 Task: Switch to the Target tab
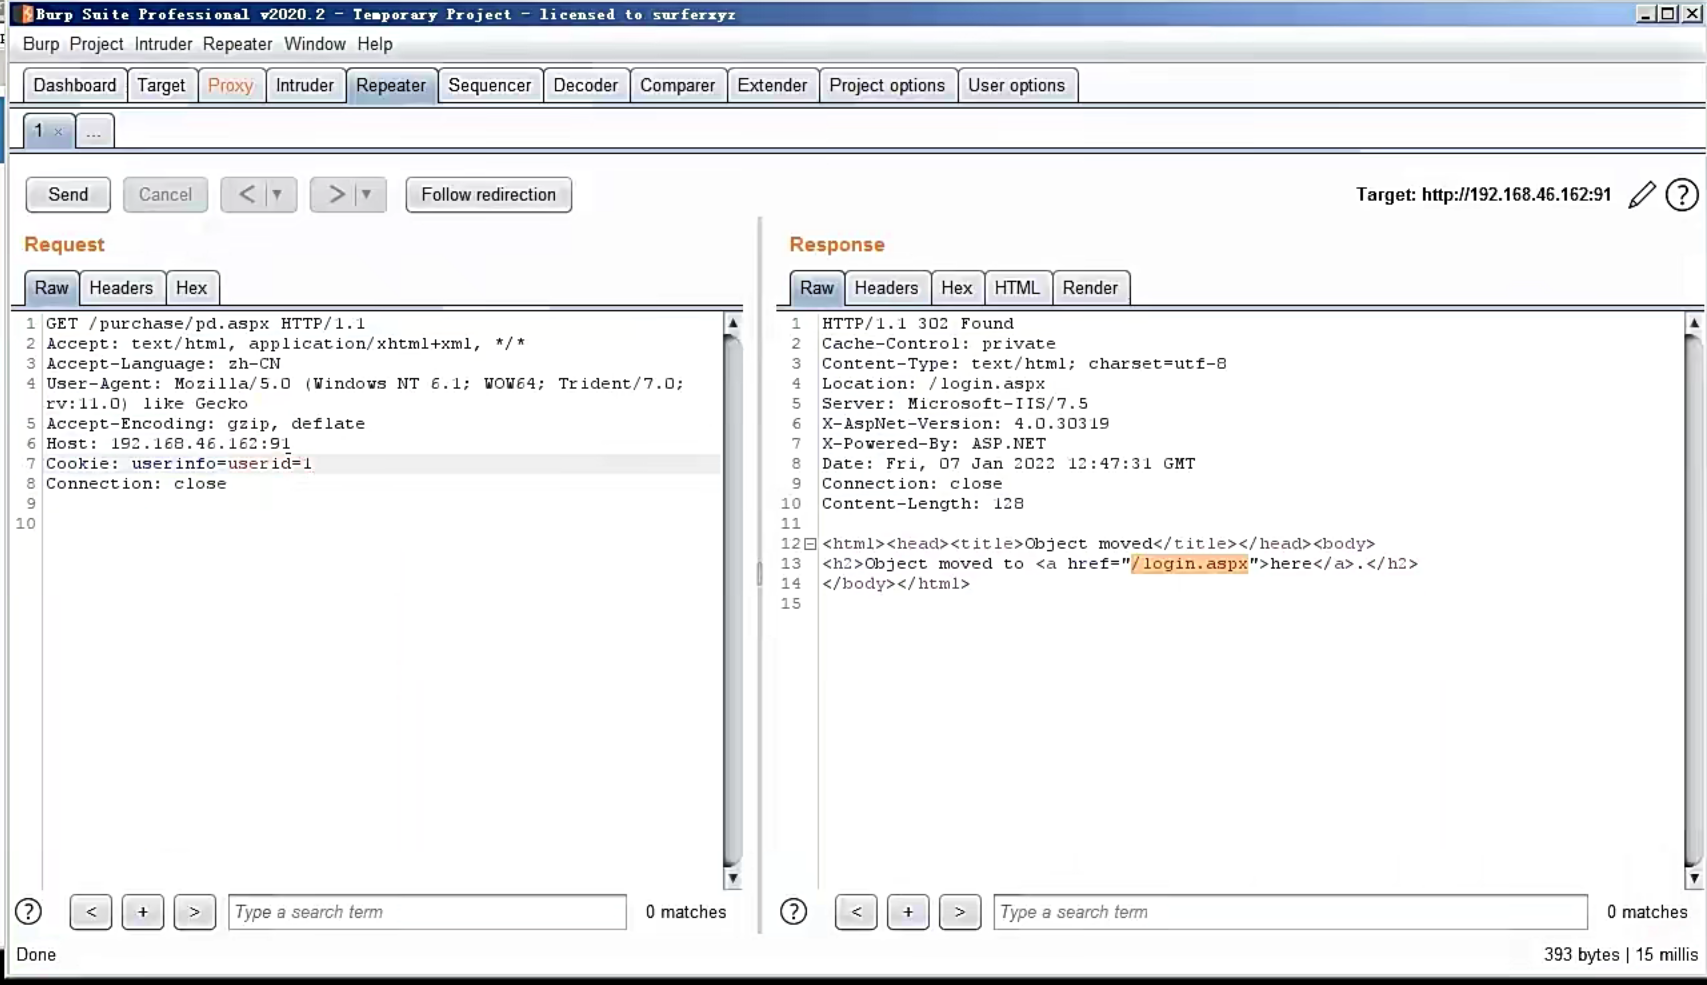pyautogui.click(x=161, y=85)
